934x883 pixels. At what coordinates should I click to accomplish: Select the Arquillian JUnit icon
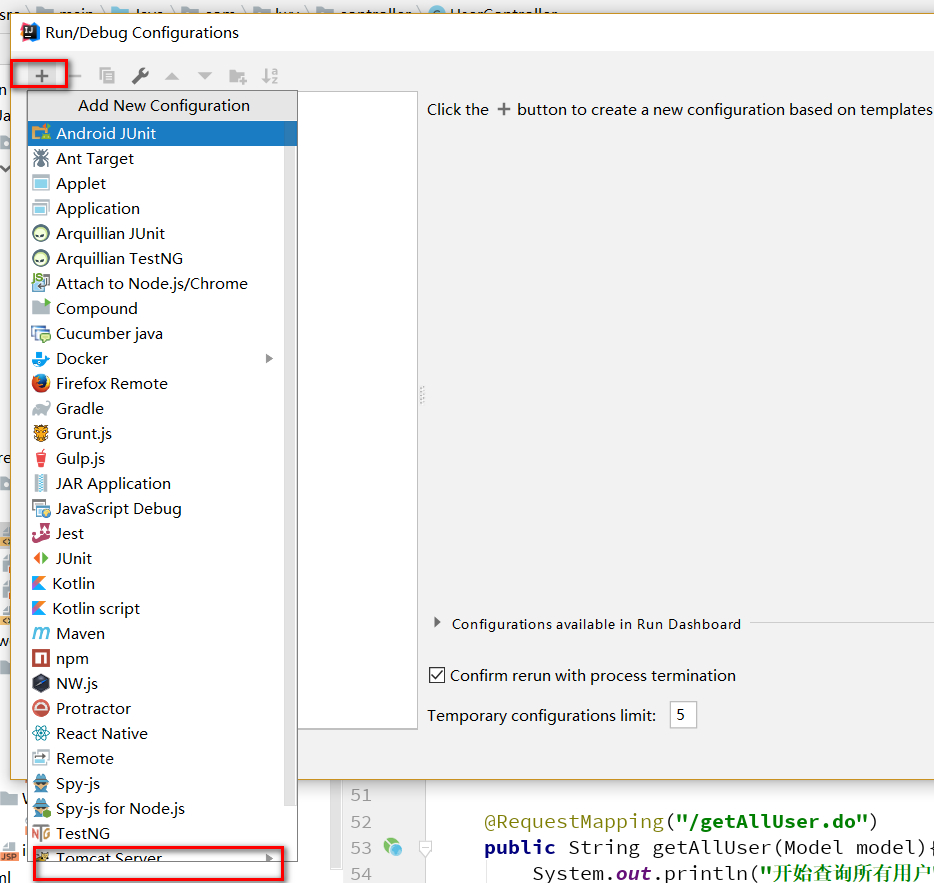pyautogui.click(x=41, y=233)
